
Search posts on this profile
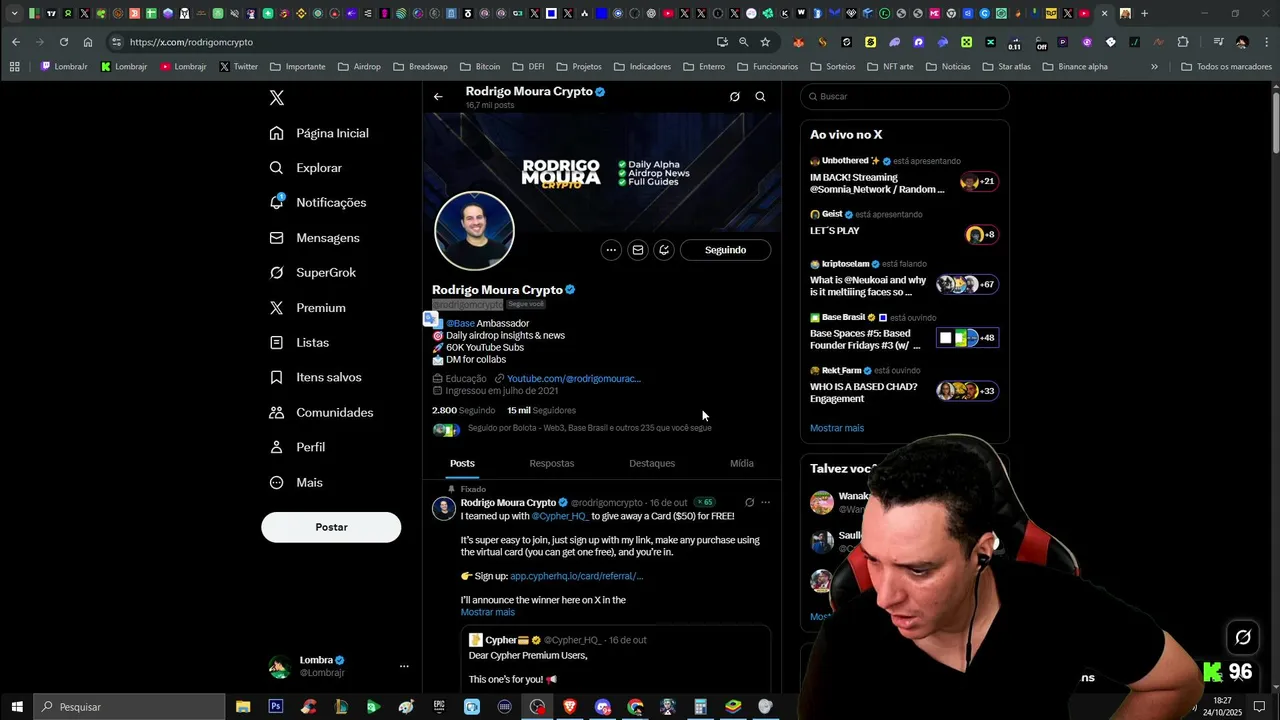760,97
